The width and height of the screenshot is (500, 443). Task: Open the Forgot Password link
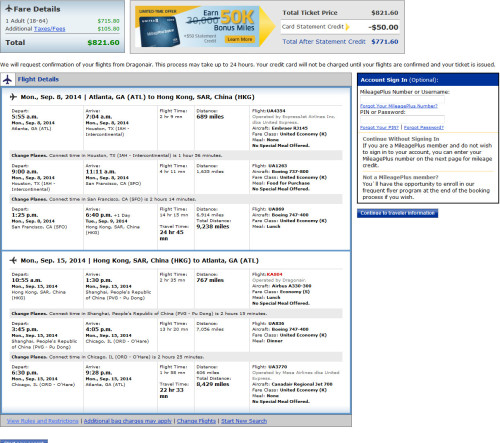[424, 127]
